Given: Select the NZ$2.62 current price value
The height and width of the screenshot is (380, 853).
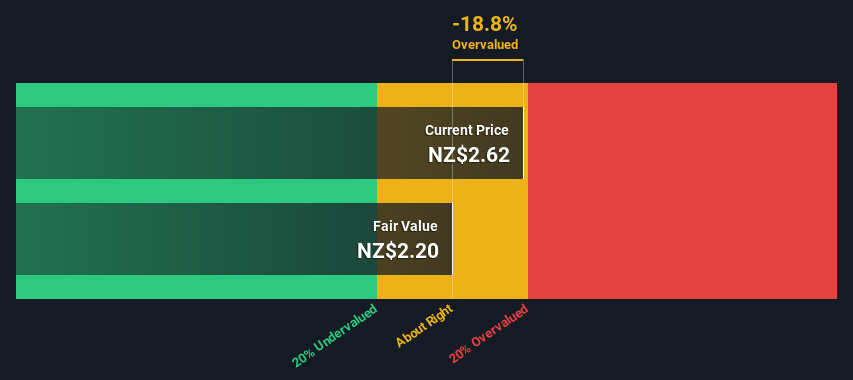Looking at the screenshot, I should point(469,155).
